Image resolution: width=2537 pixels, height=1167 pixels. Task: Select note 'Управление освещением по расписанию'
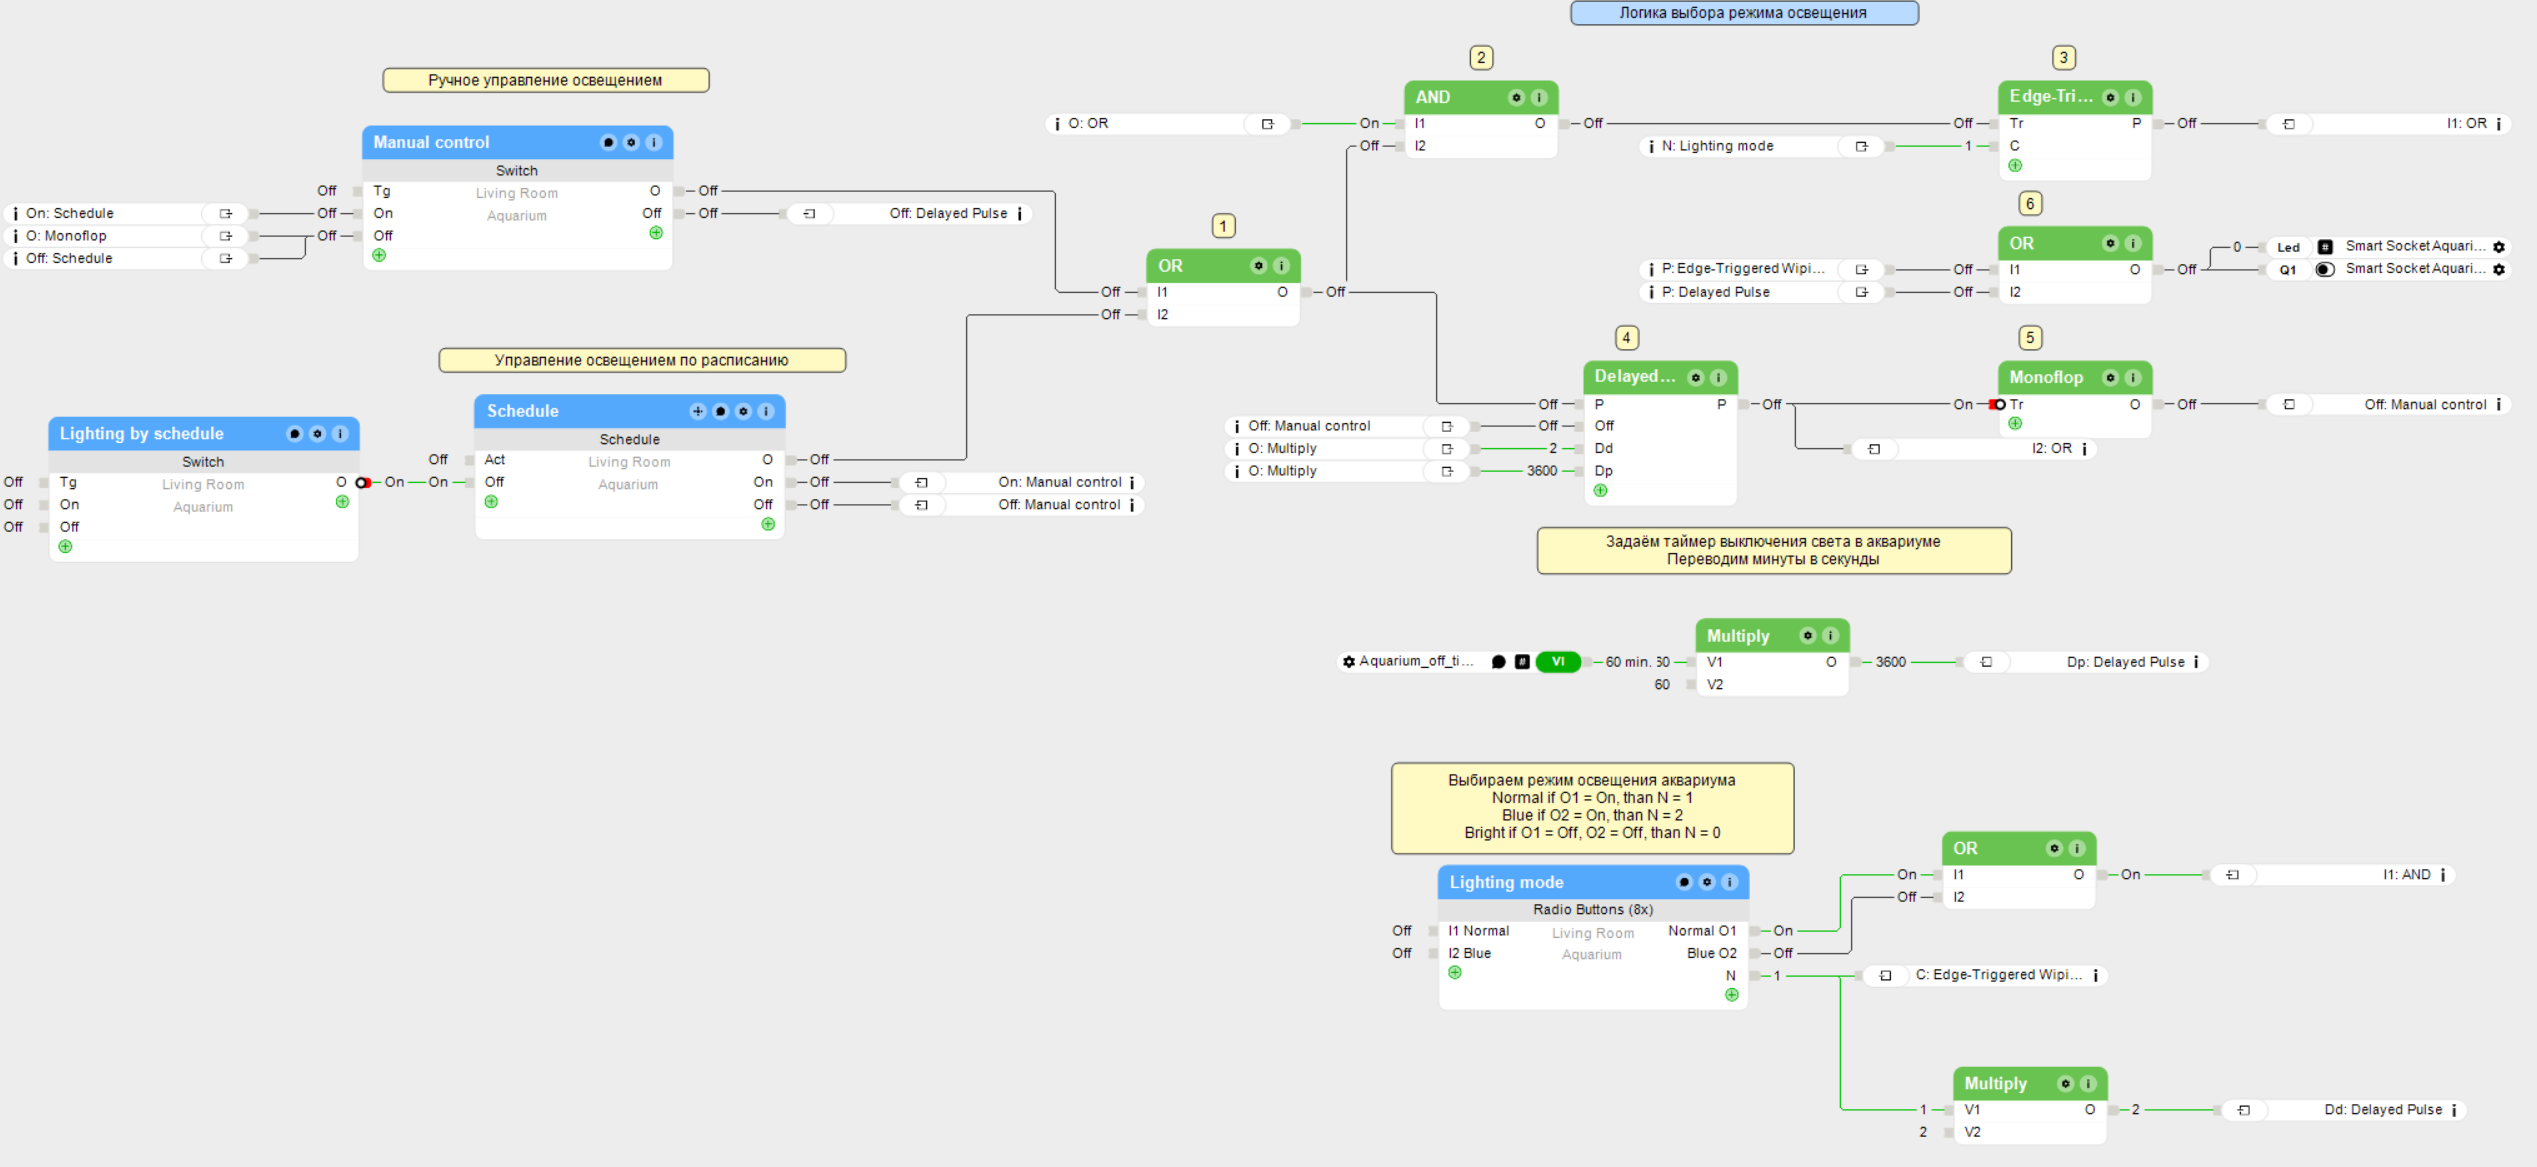642,360
